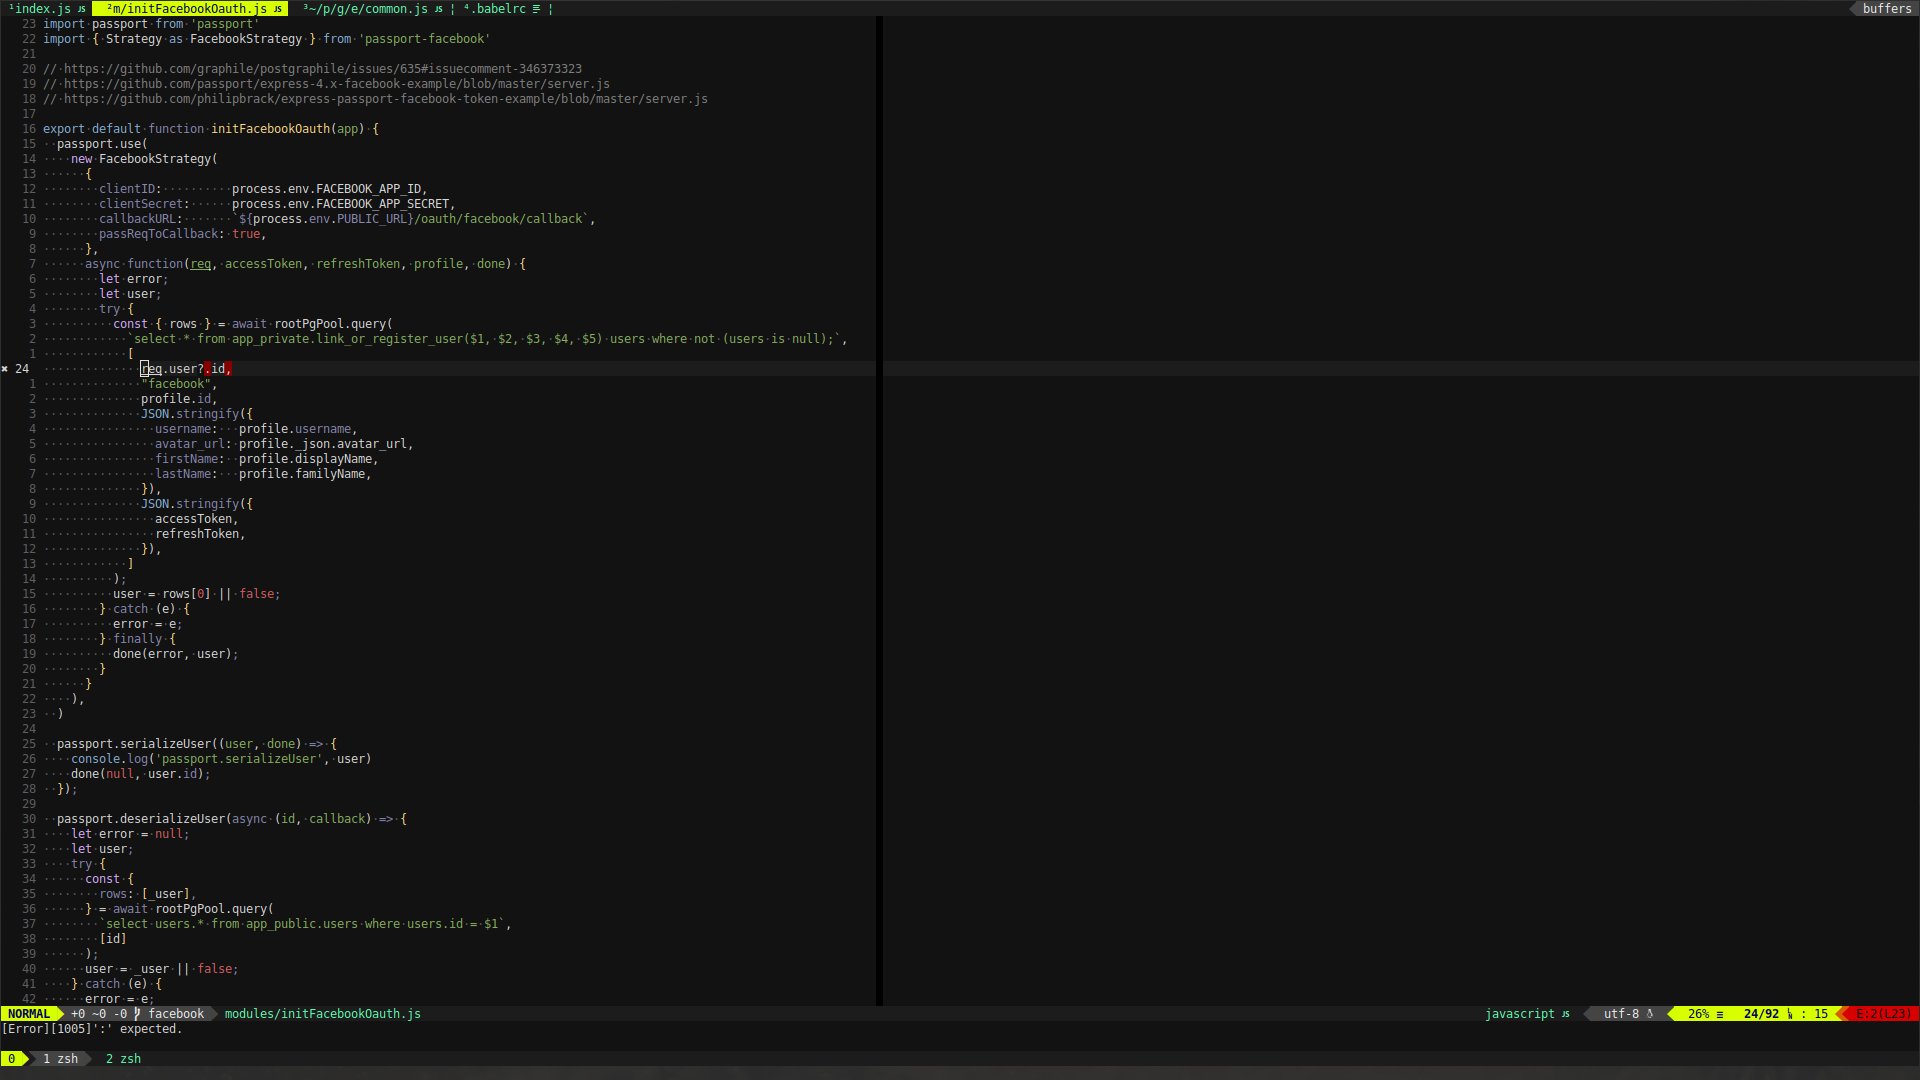Click the javascript filetype icon in statusline
Viewport: 1920px width, 1080px height.
pyautogui.click(x=1565, y=1014)
